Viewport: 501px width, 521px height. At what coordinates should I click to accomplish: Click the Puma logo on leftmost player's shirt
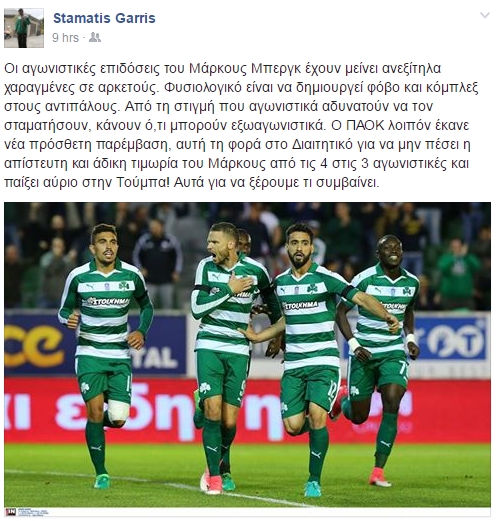(90, 286)
